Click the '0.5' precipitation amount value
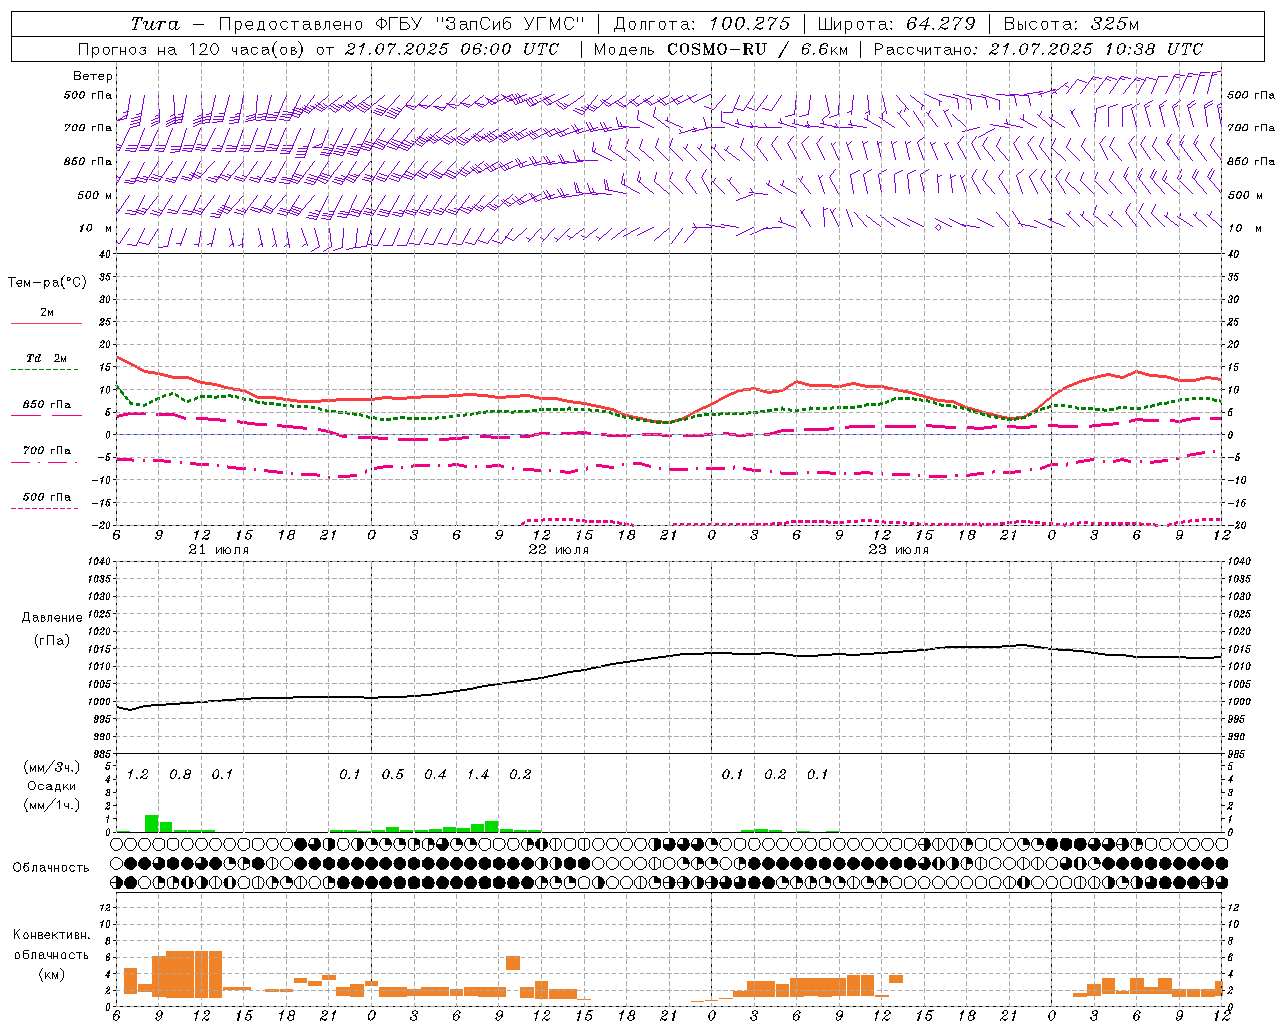The width and height of the screenshot is (1280, 1024). [x=393, y=775]
